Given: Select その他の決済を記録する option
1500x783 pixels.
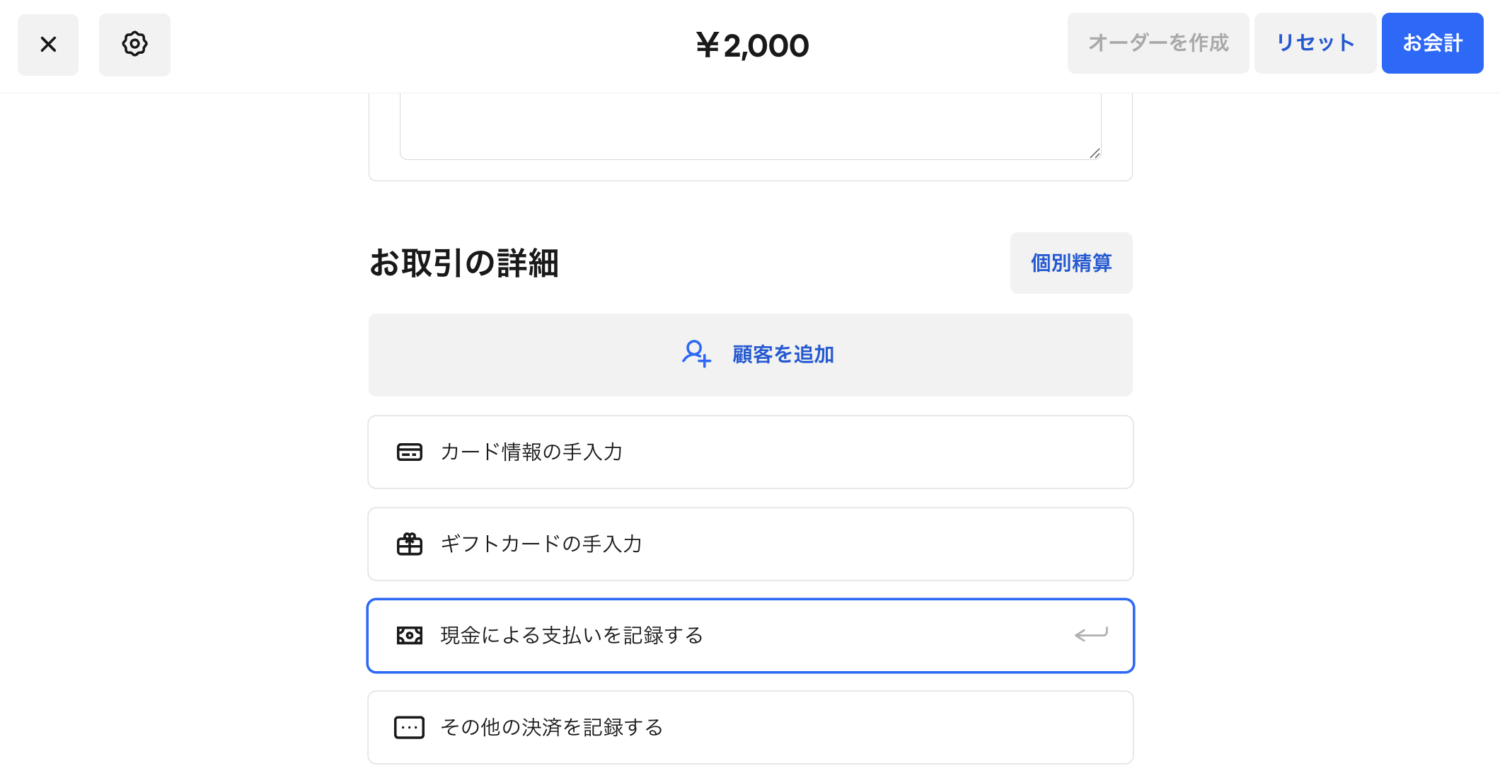Looking at the screenshot, I should point(750,727).
